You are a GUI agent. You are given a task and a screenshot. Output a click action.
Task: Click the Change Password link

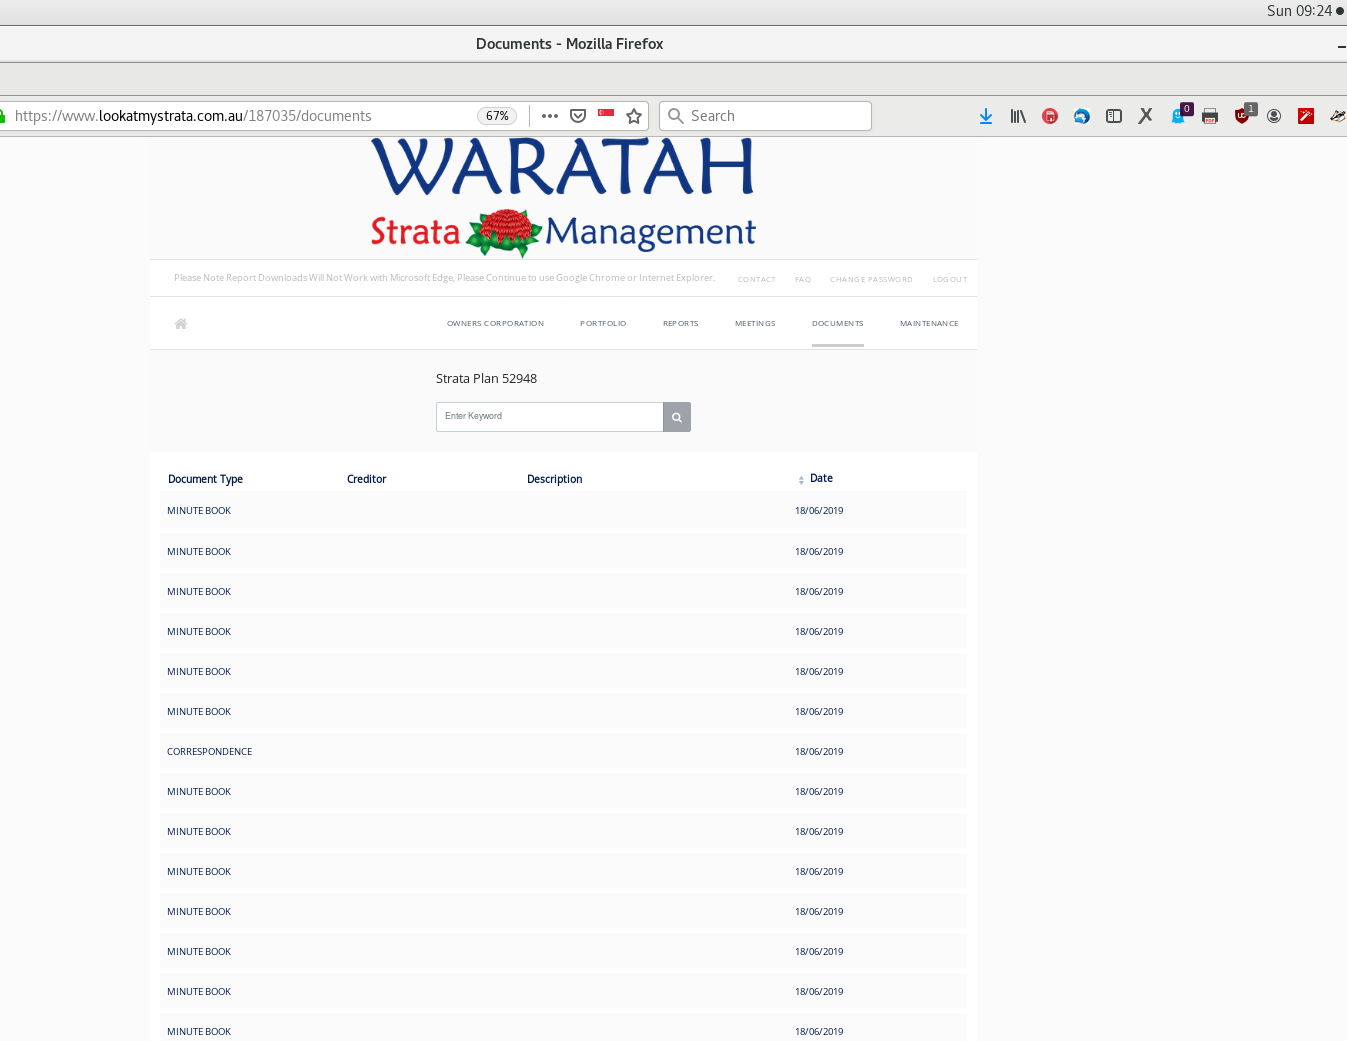[870, 280]
